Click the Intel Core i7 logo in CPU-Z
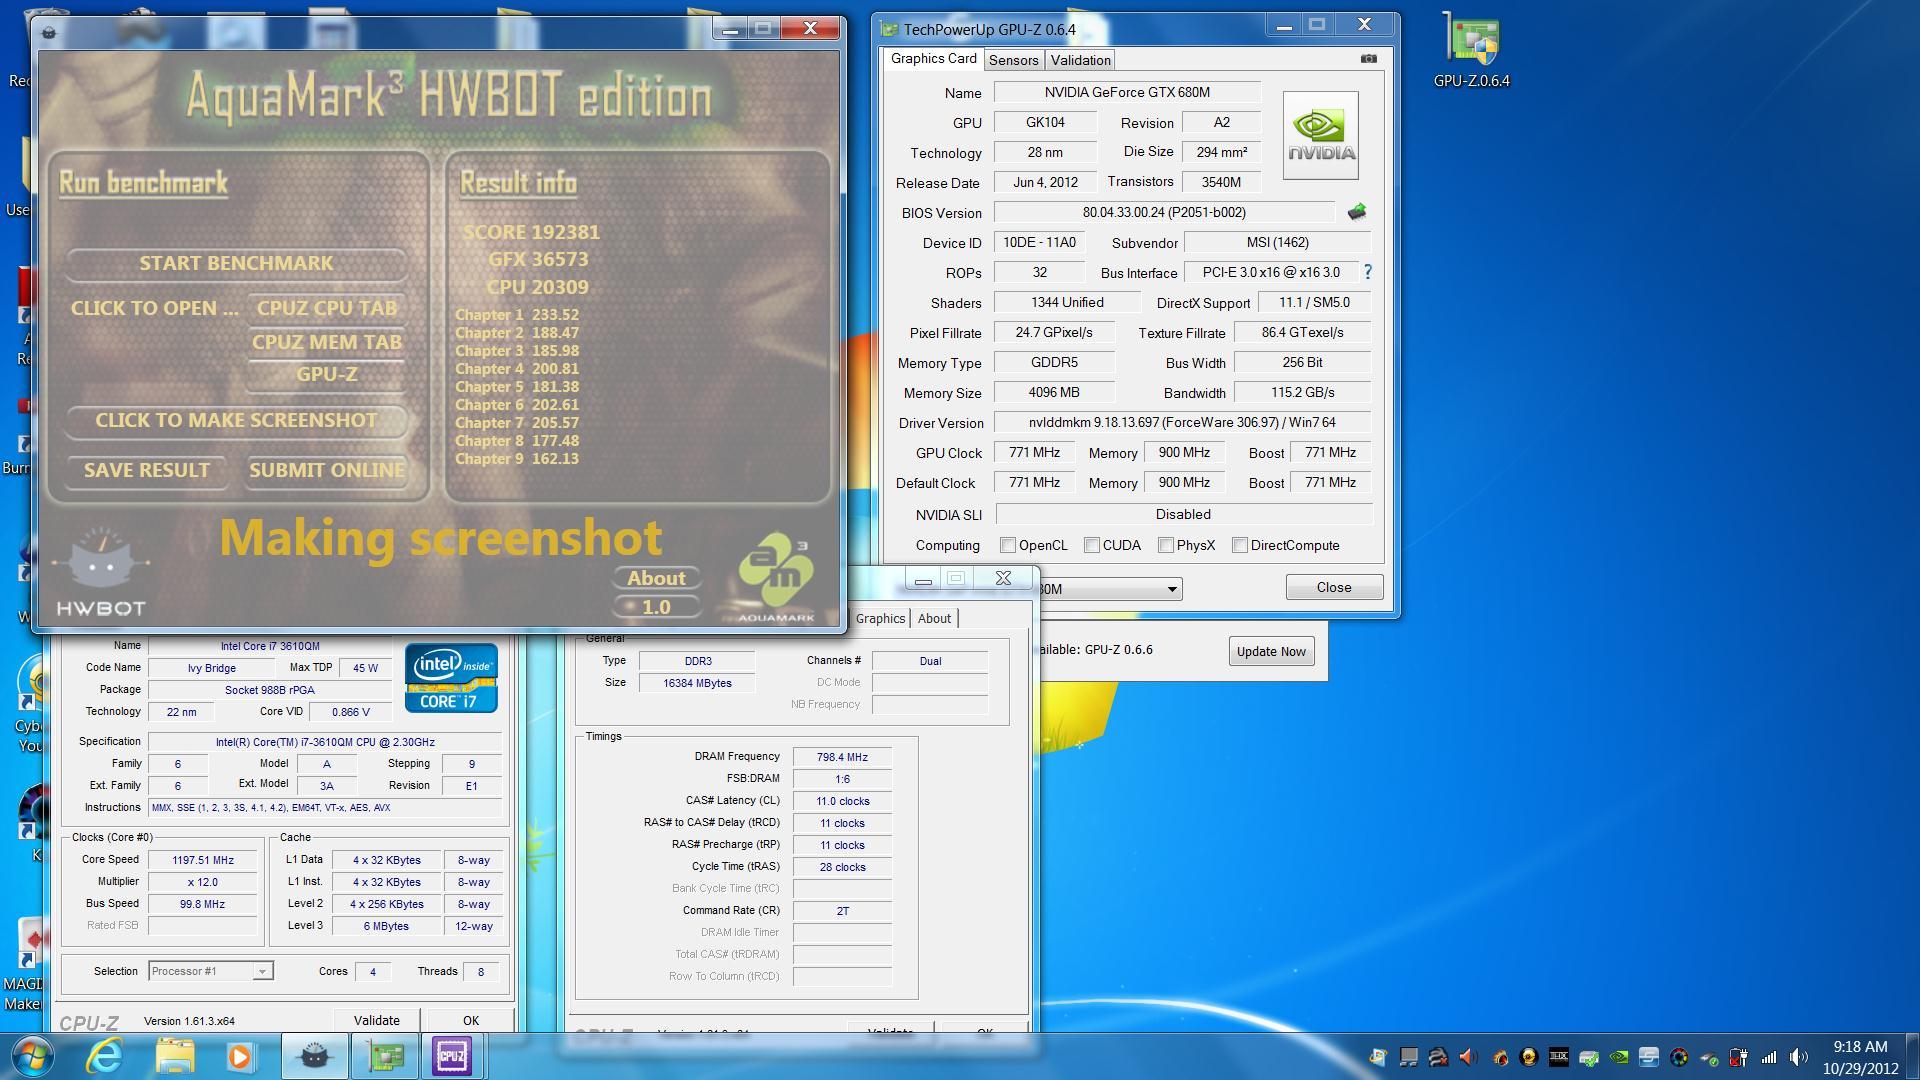Screen dimensions: 1920x1080 [451, 677]
